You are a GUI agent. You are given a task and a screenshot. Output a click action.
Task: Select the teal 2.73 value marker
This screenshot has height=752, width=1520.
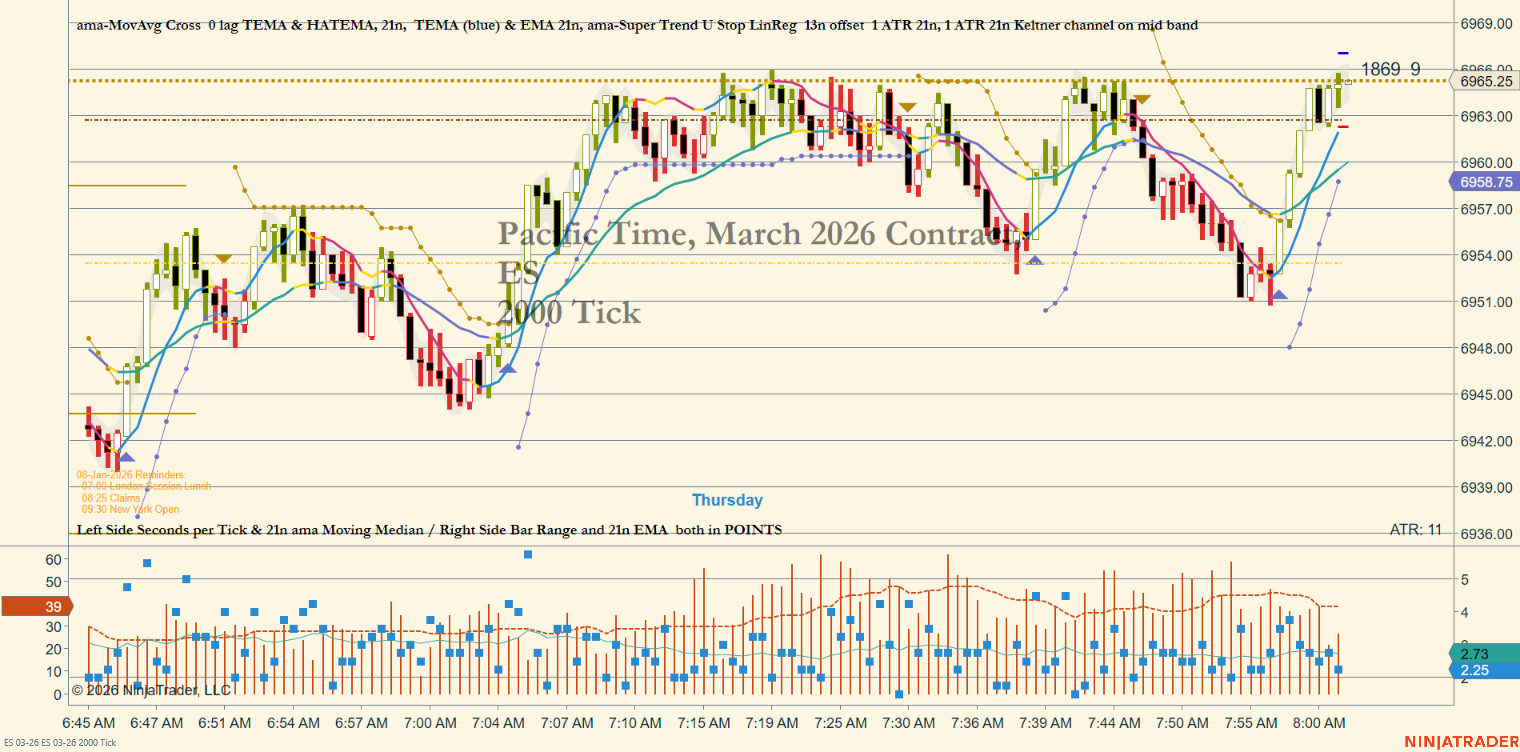1484,653
